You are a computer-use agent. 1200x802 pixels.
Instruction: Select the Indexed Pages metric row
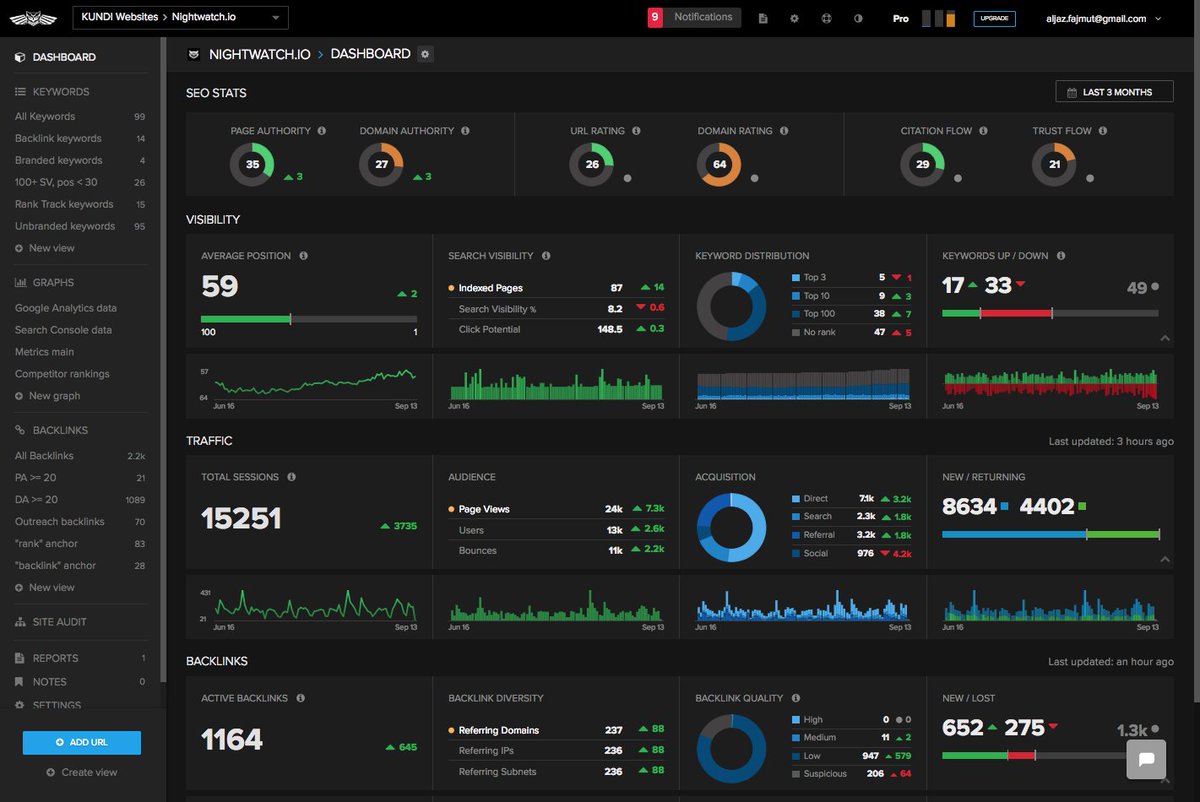556,288
